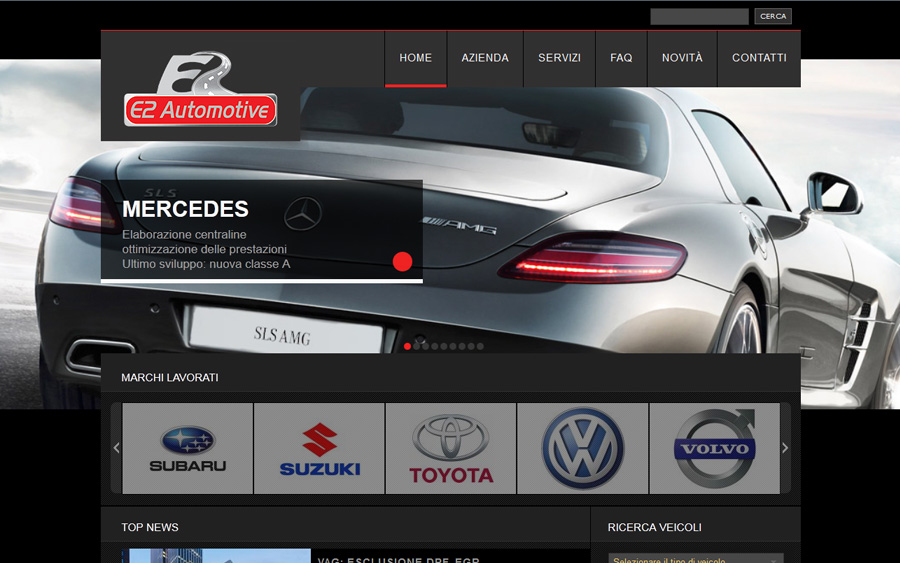Click the MARCHI LAVORATI heading
Screen dimensions: 900x563
[169, 378]
